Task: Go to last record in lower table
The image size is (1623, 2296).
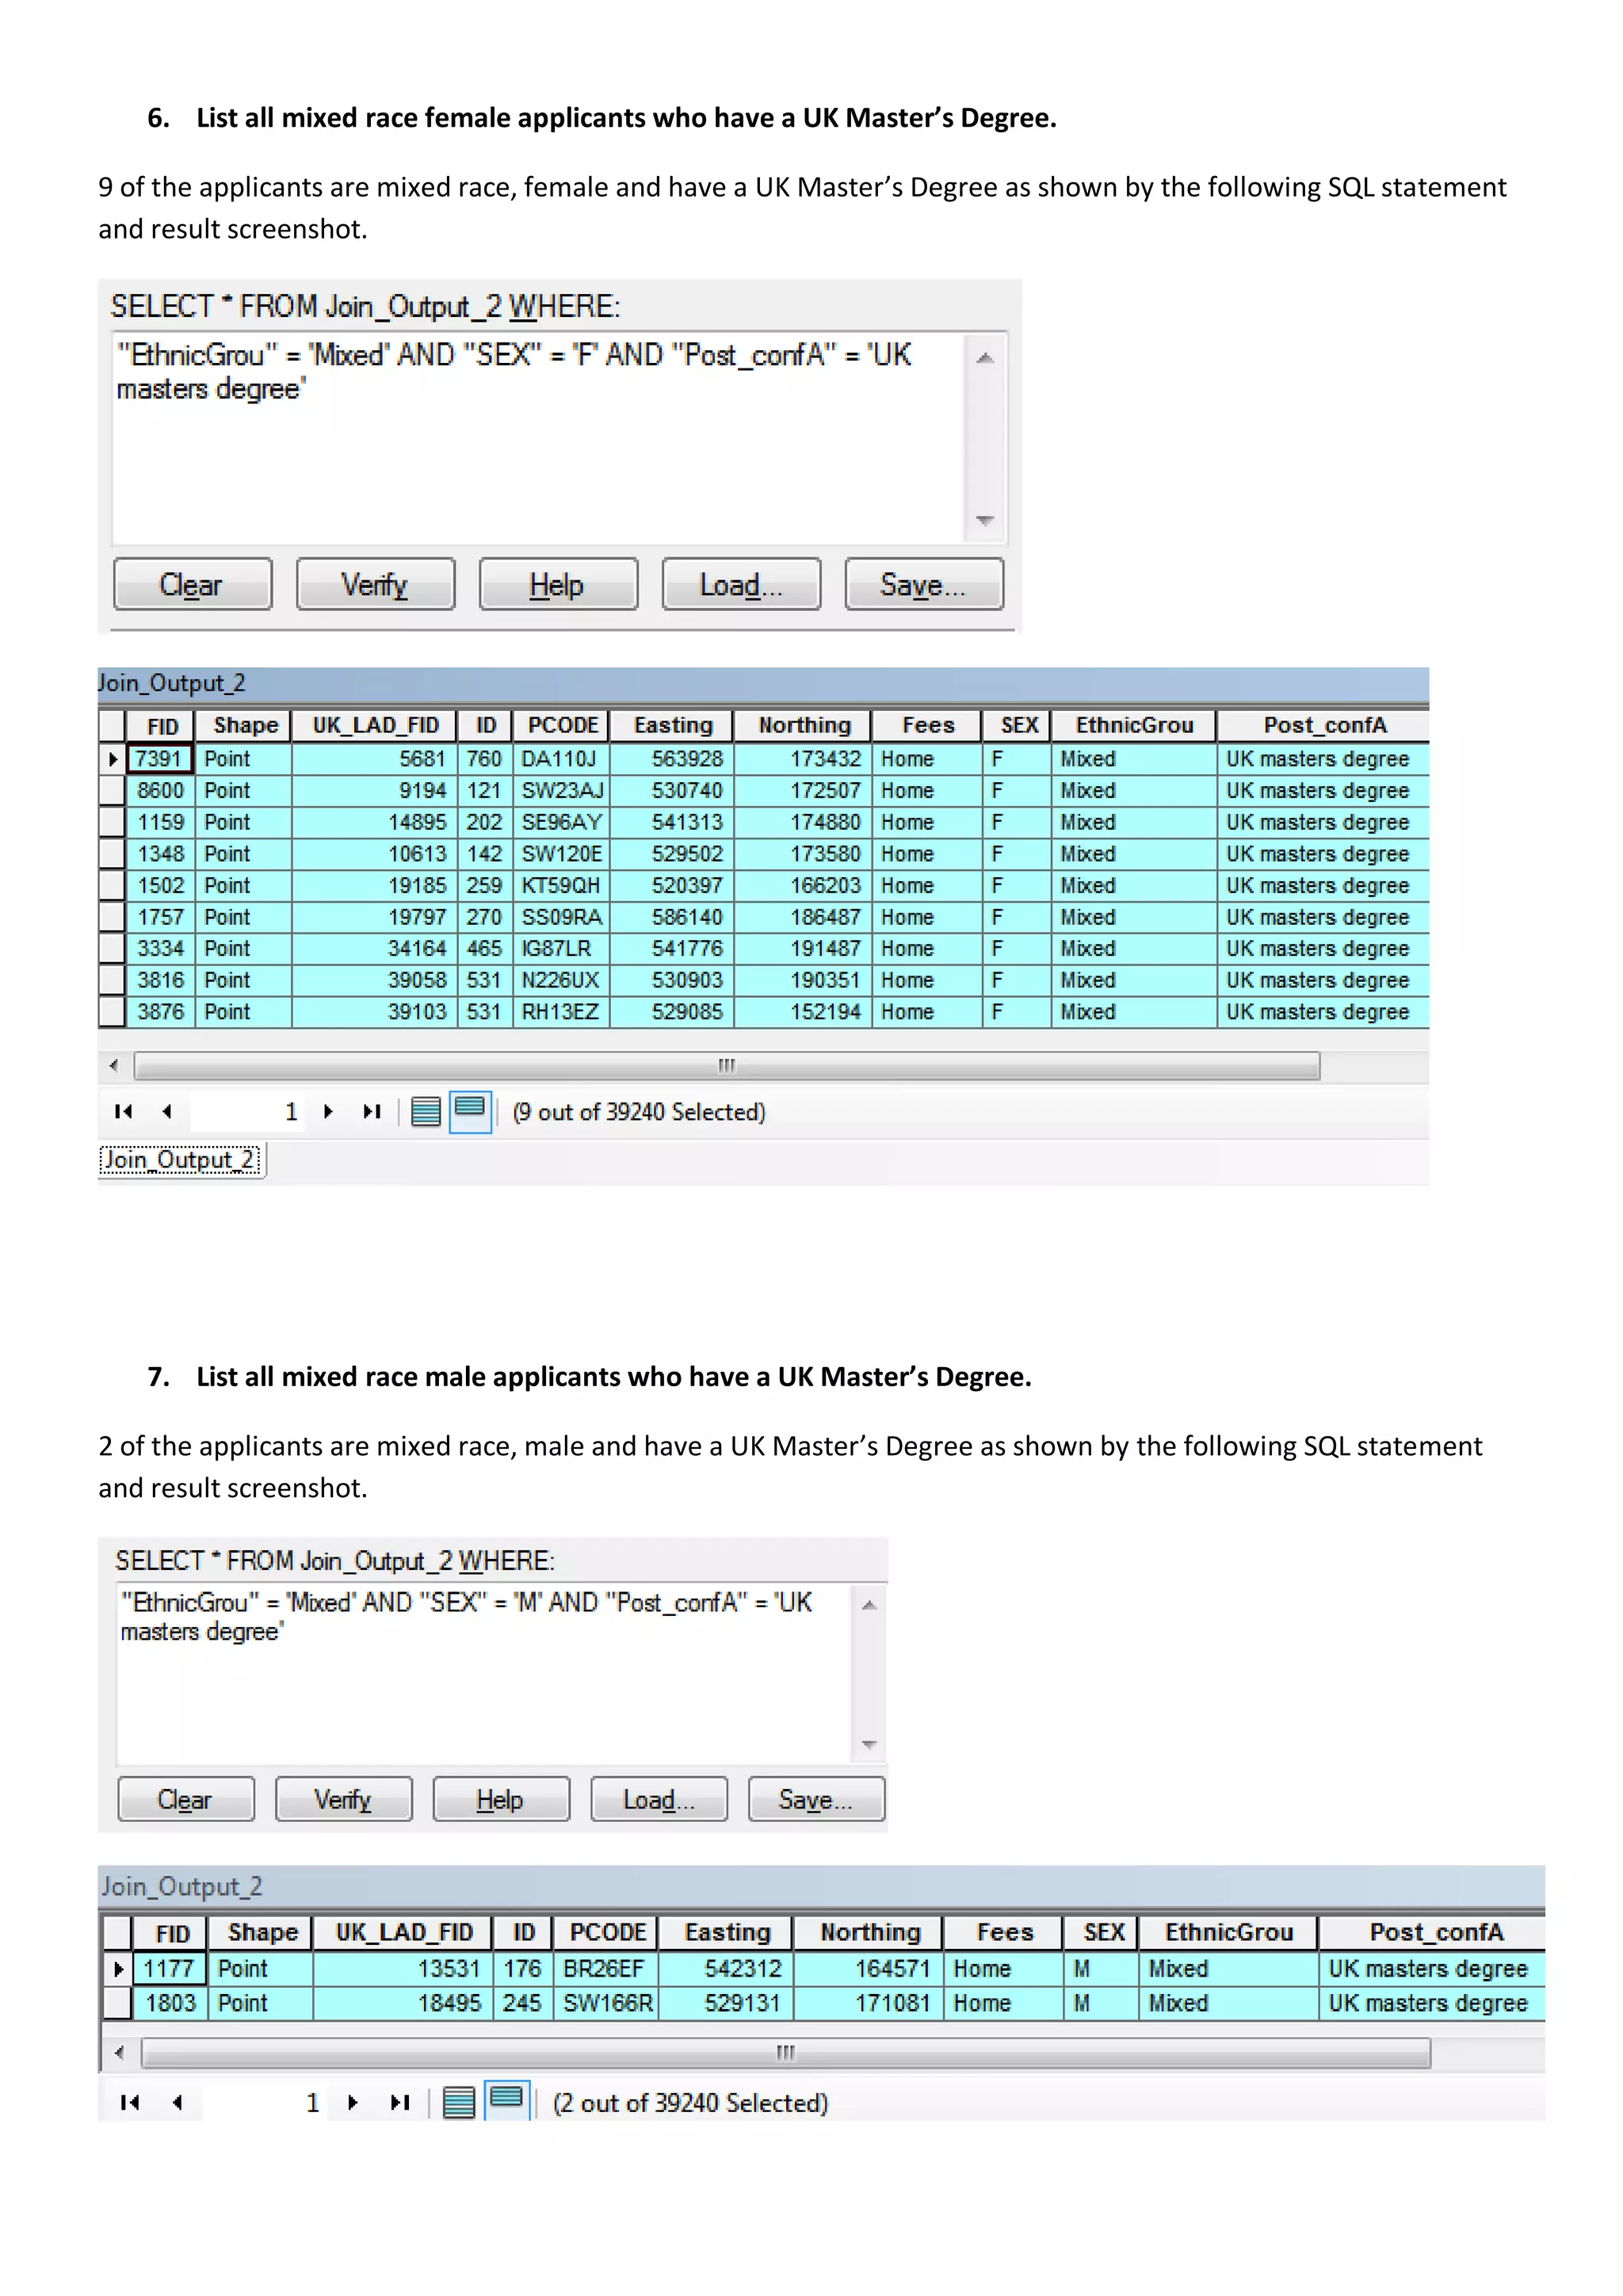Action: [400, 2102]
